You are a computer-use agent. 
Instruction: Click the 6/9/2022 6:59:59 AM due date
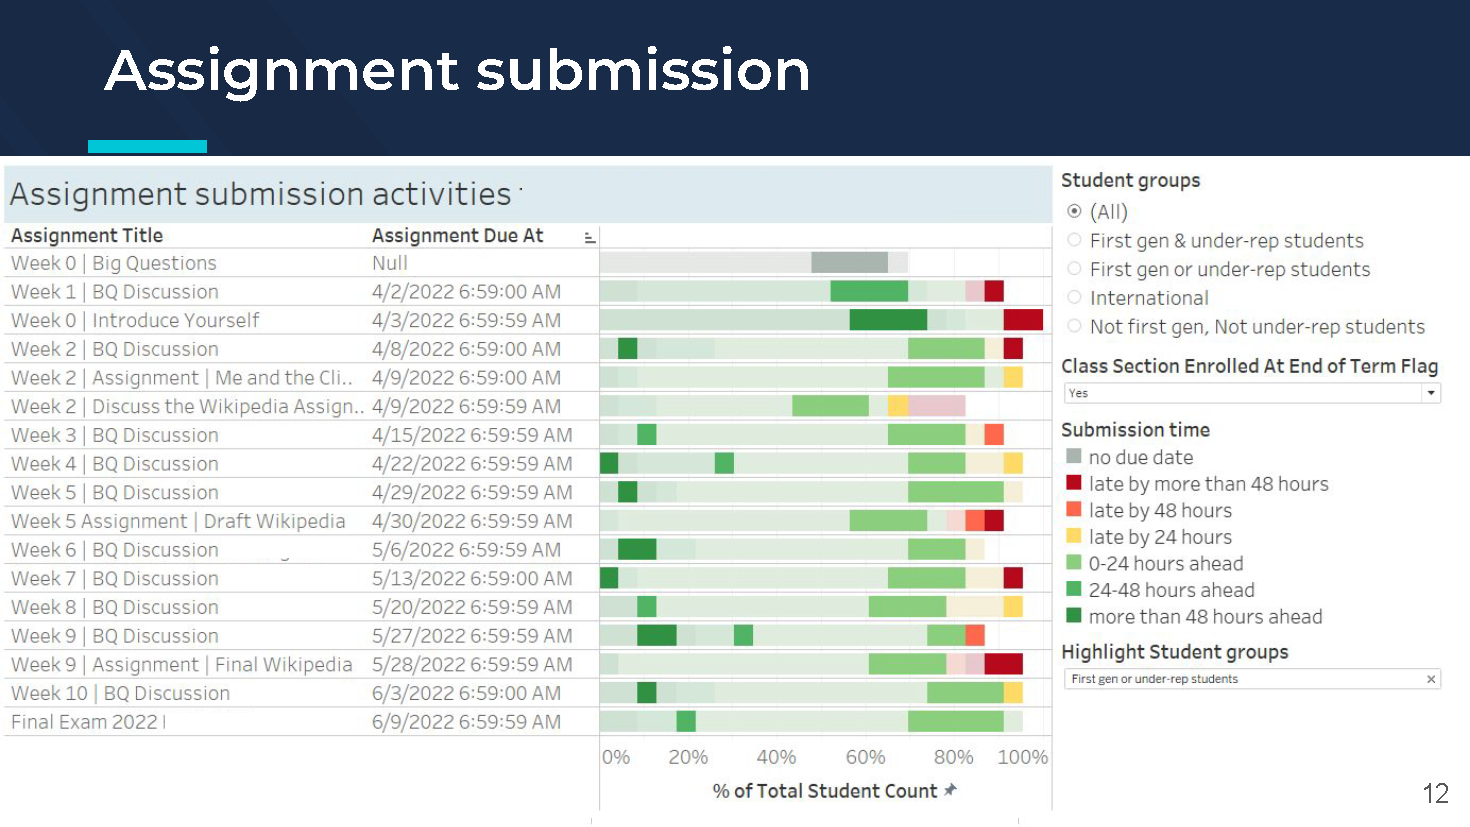tap(466, 722)
